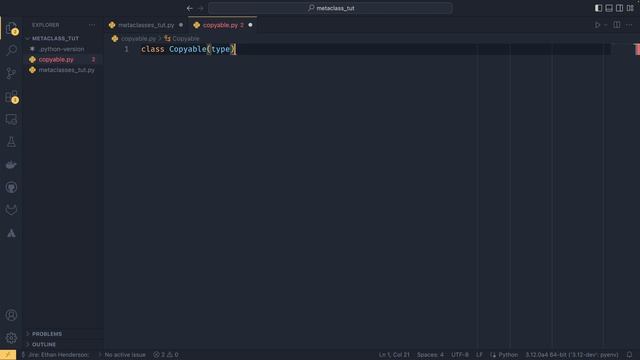Open the Remote Explorer view
The width and height of the screenshot is (640, 360).
point(11,119)
